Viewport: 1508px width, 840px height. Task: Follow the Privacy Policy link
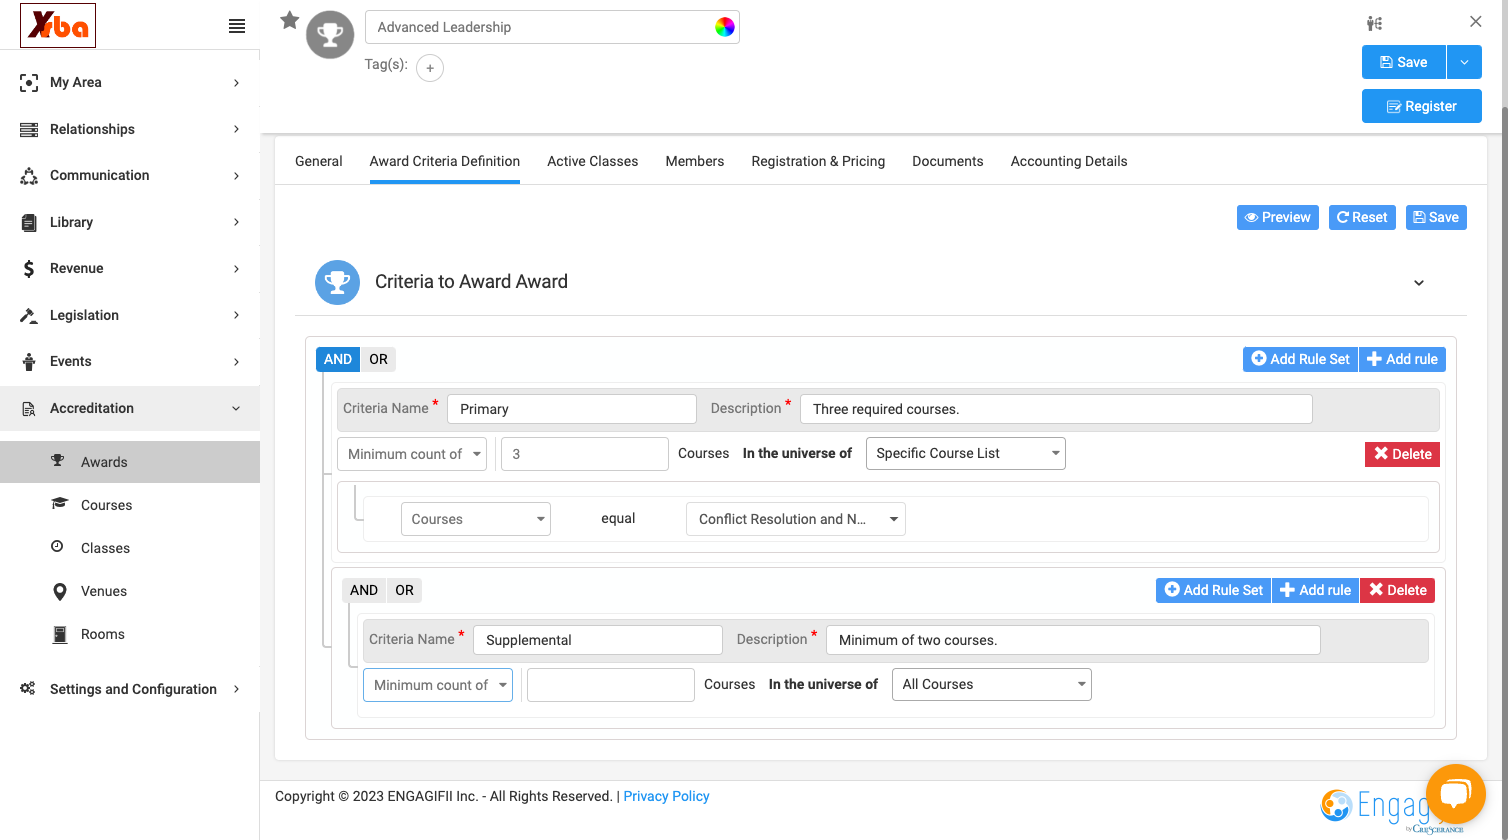(x=666, y=796)
